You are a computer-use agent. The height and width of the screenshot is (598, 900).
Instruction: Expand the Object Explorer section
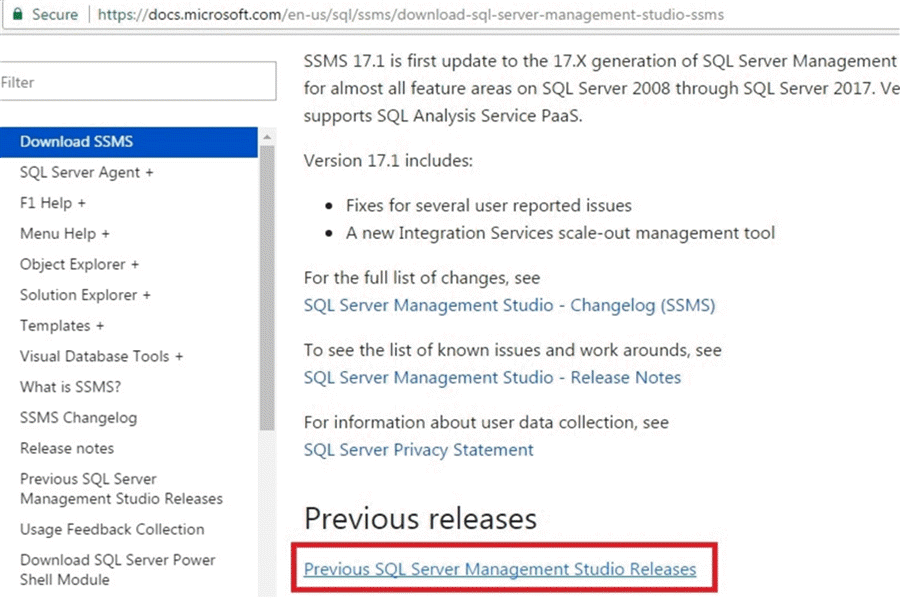(79, 265)
